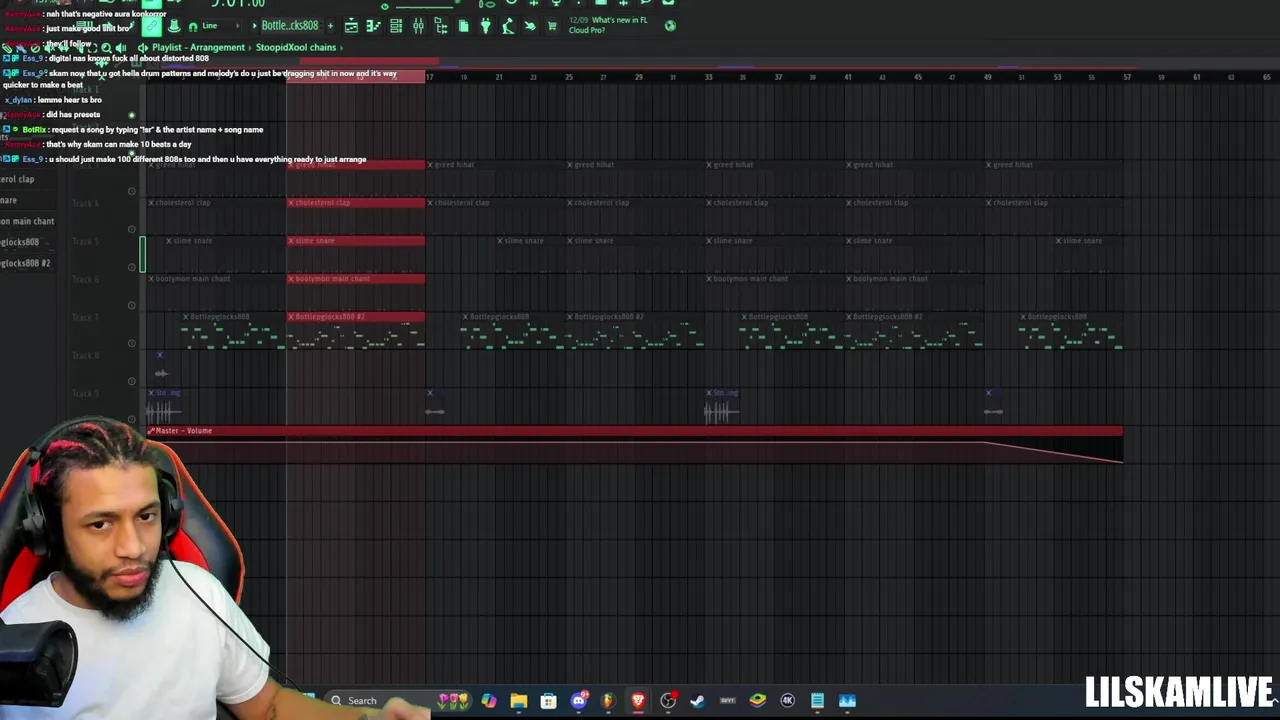Image resolution: width=1280 pixels, height=720 pixels.
Task: Click the Playlist - Arrangement breadcrumb
Action: (x=198, y=47)
